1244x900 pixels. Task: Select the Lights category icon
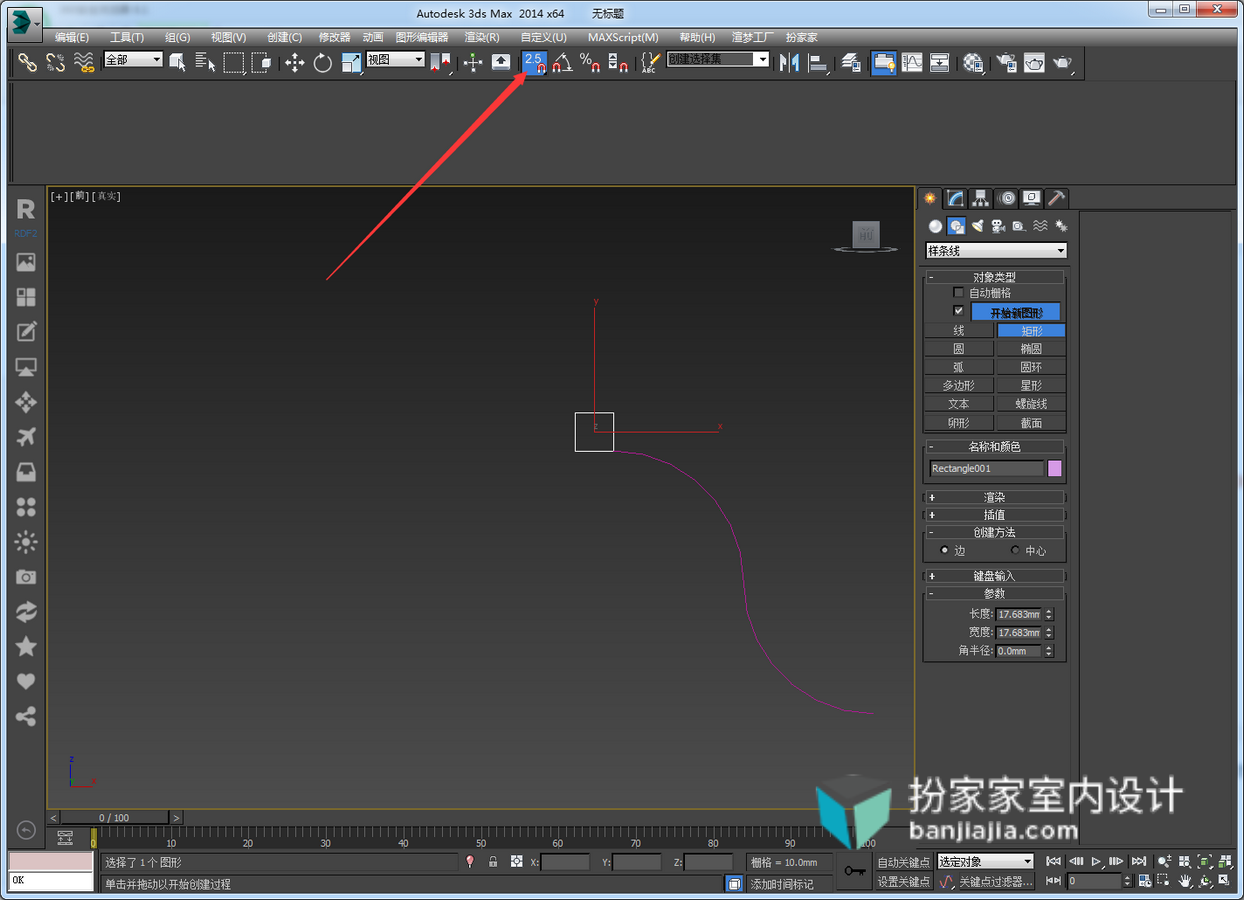click(977, 226)
